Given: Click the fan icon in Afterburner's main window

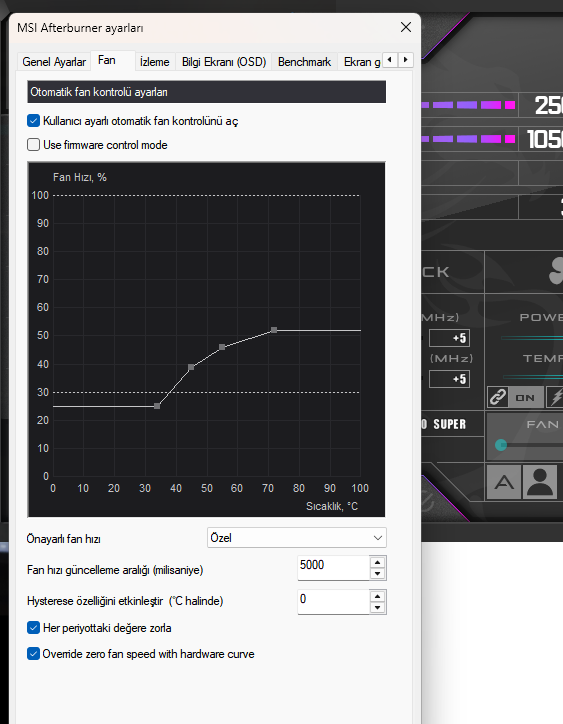Looking at the screenshot, I should tap(556, 271).
